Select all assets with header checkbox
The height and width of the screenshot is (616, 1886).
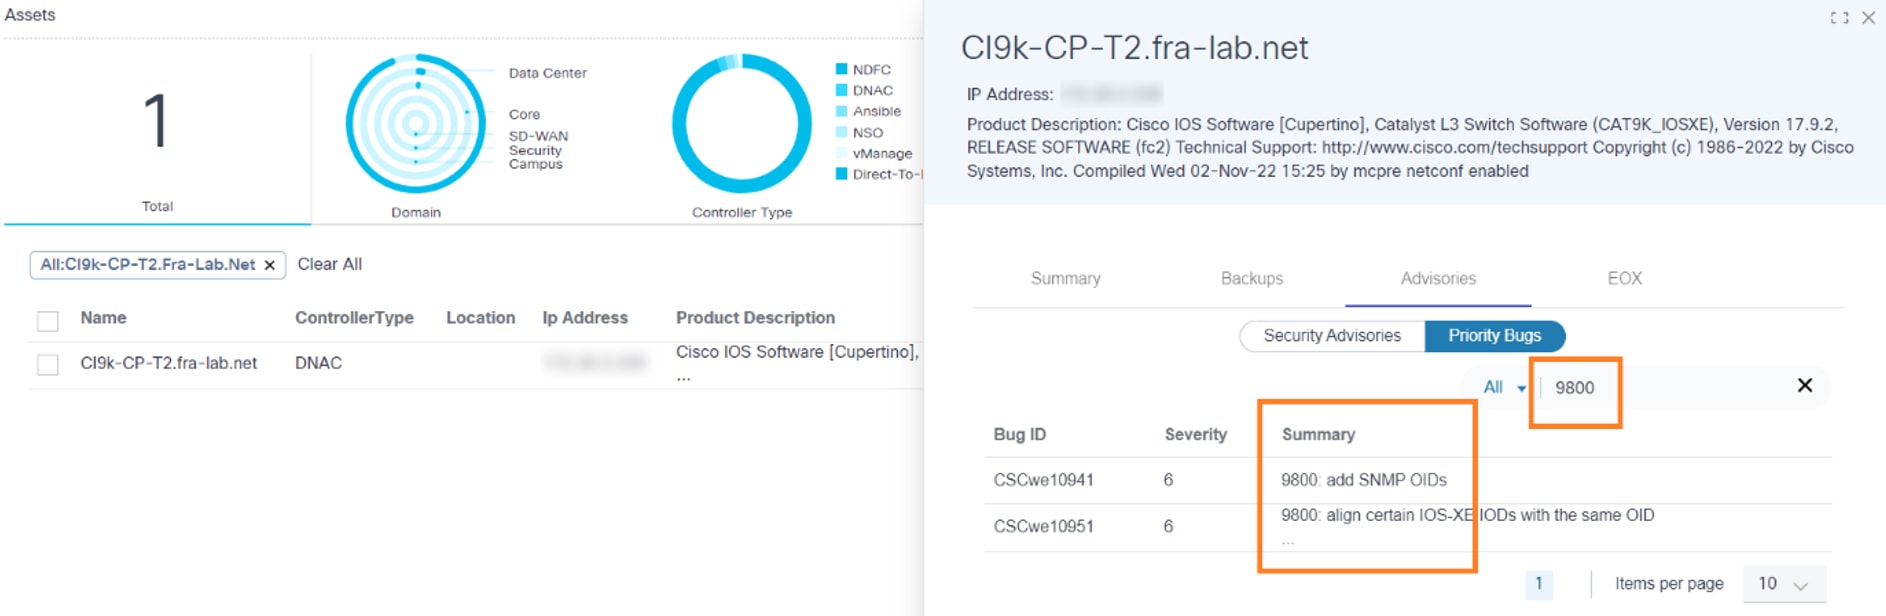pyautogui.click(x=48, y=321)
